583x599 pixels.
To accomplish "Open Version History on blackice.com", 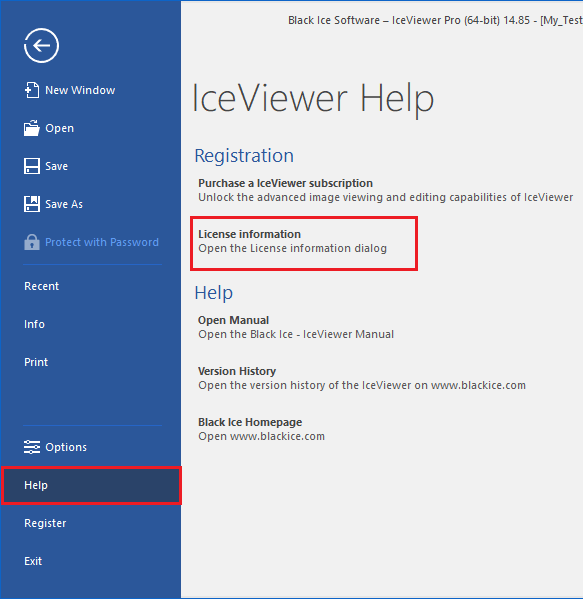I will coord(362,378).
